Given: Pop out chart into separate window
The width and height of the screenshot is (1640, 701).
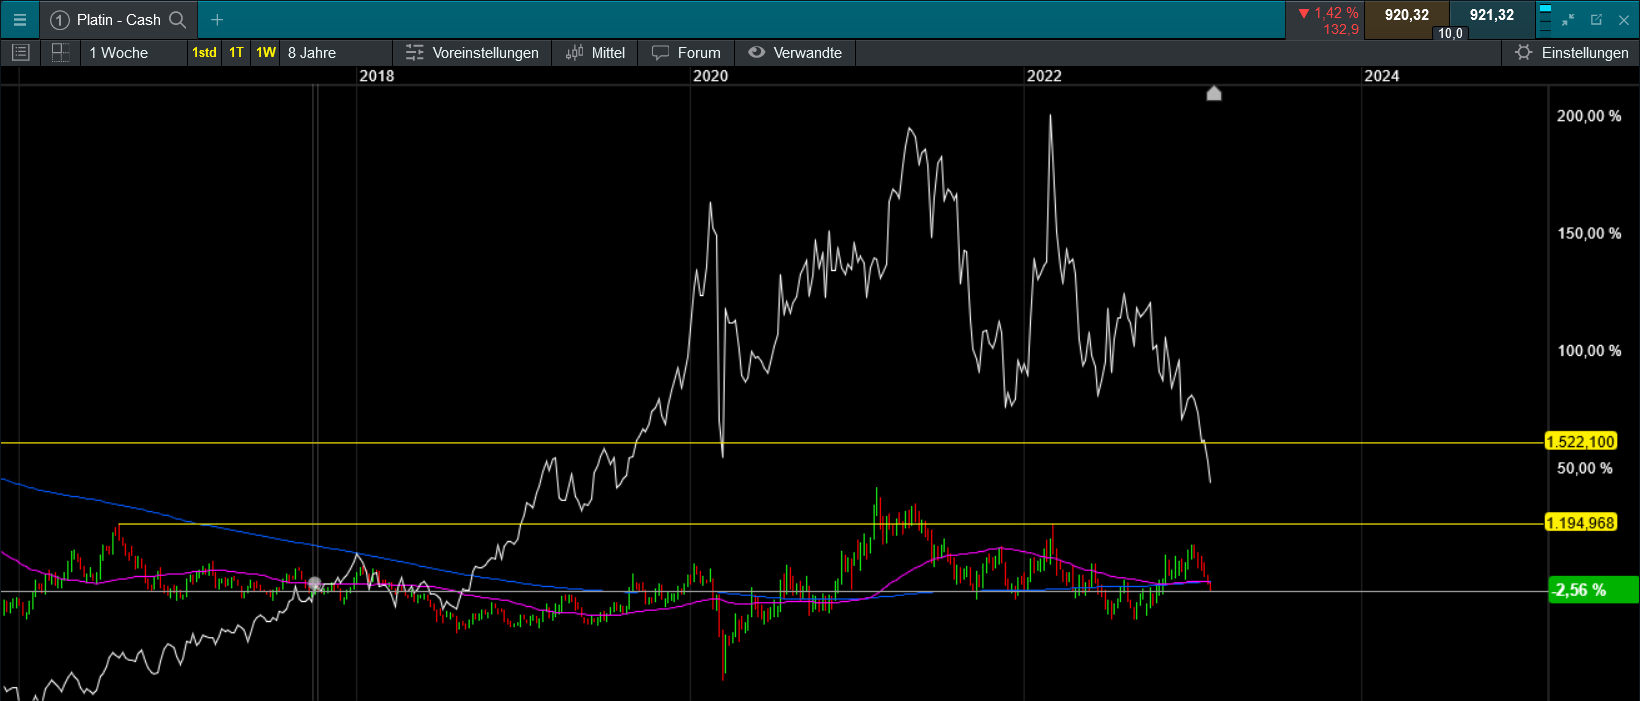Looking at the screenshot, I should [x=1596, y=20].
